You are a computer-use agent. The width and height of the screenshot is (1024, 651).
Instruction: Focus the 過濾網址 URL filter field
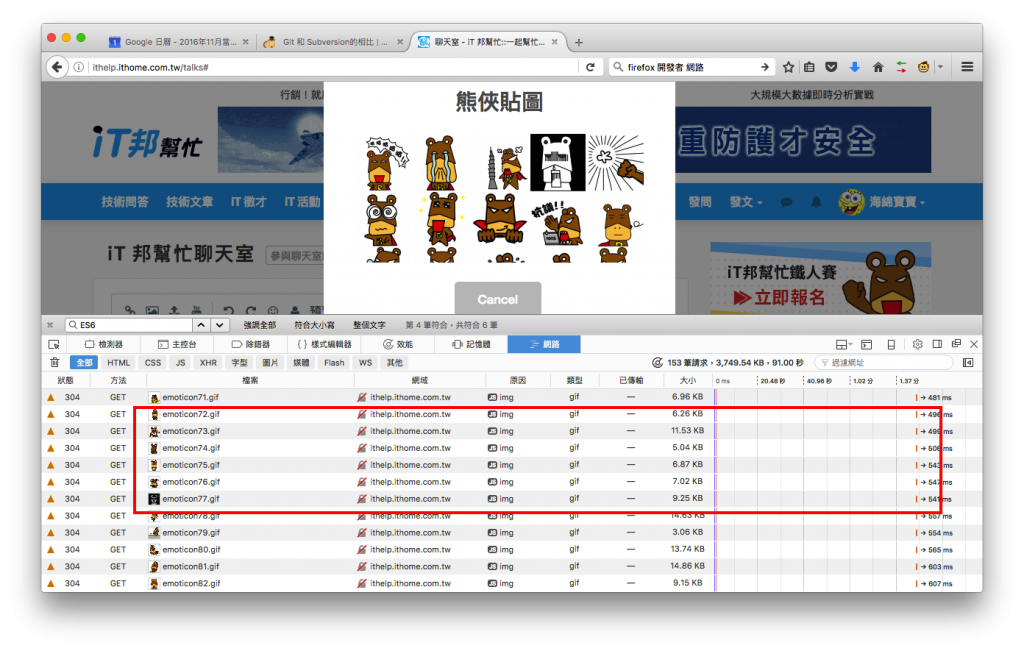[x=884, y=362]
